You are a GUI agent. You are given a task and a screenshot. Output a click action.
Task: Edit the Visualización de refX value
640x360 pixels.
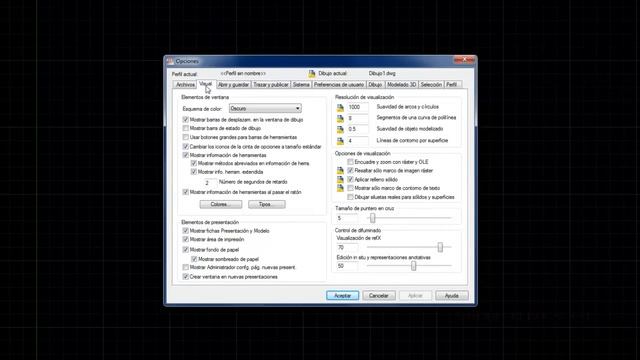(347, 247)
